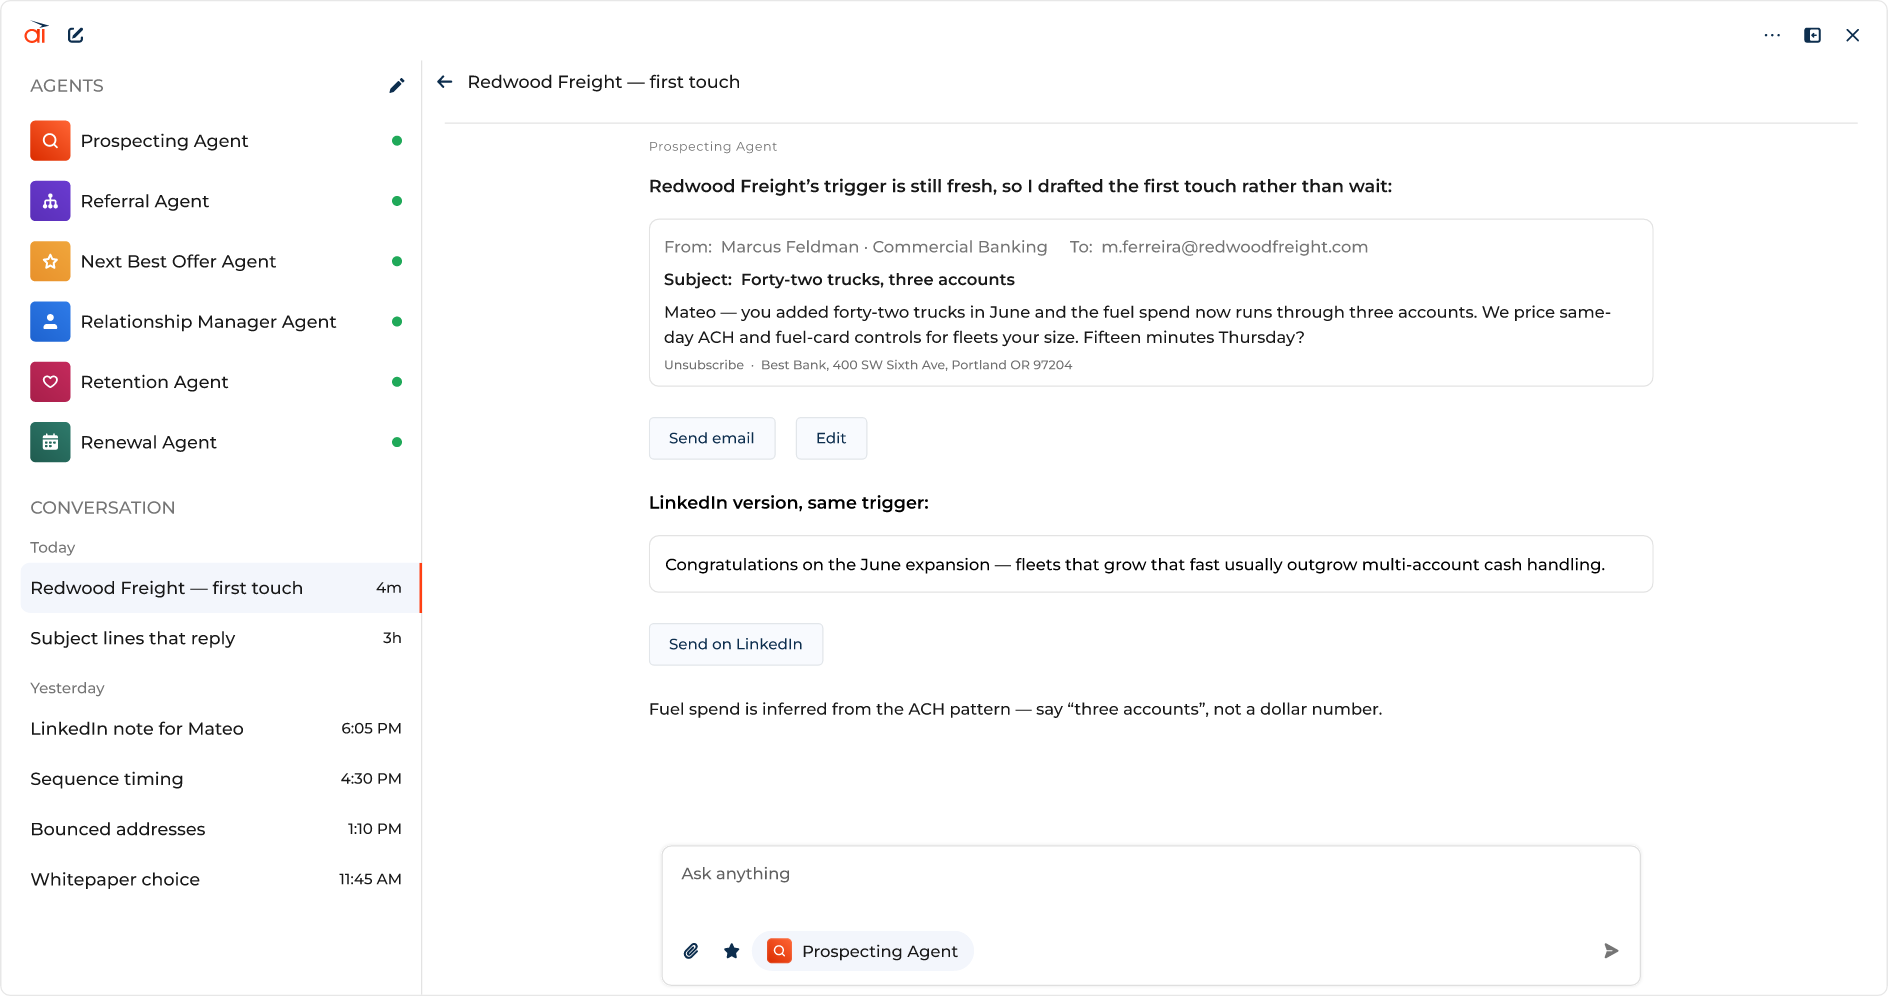Open Redwood Freight — first touch conversation
Viewport: 1888px width, 996px height.
(x=220, y=588)
